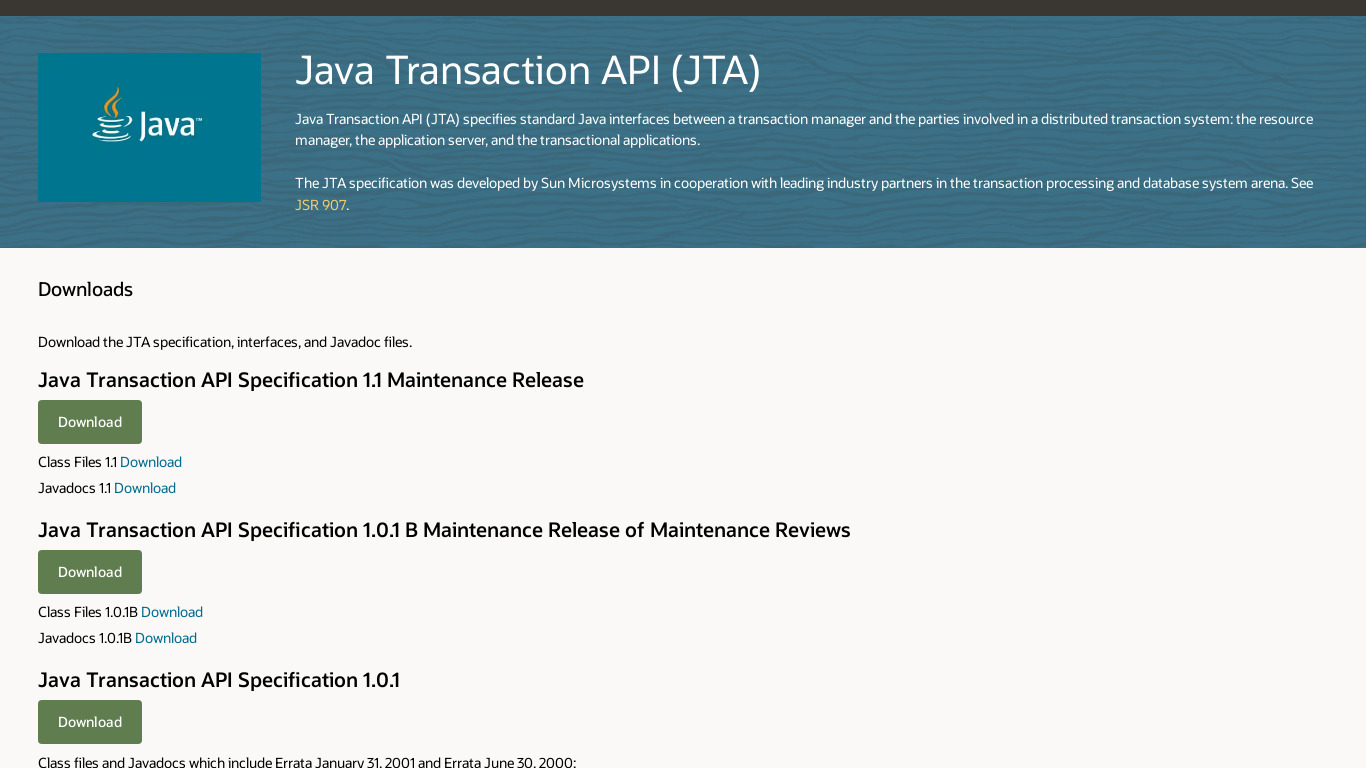Download Javadocs 1.0.1B
1366x768 pixels.
click(166, 638)
